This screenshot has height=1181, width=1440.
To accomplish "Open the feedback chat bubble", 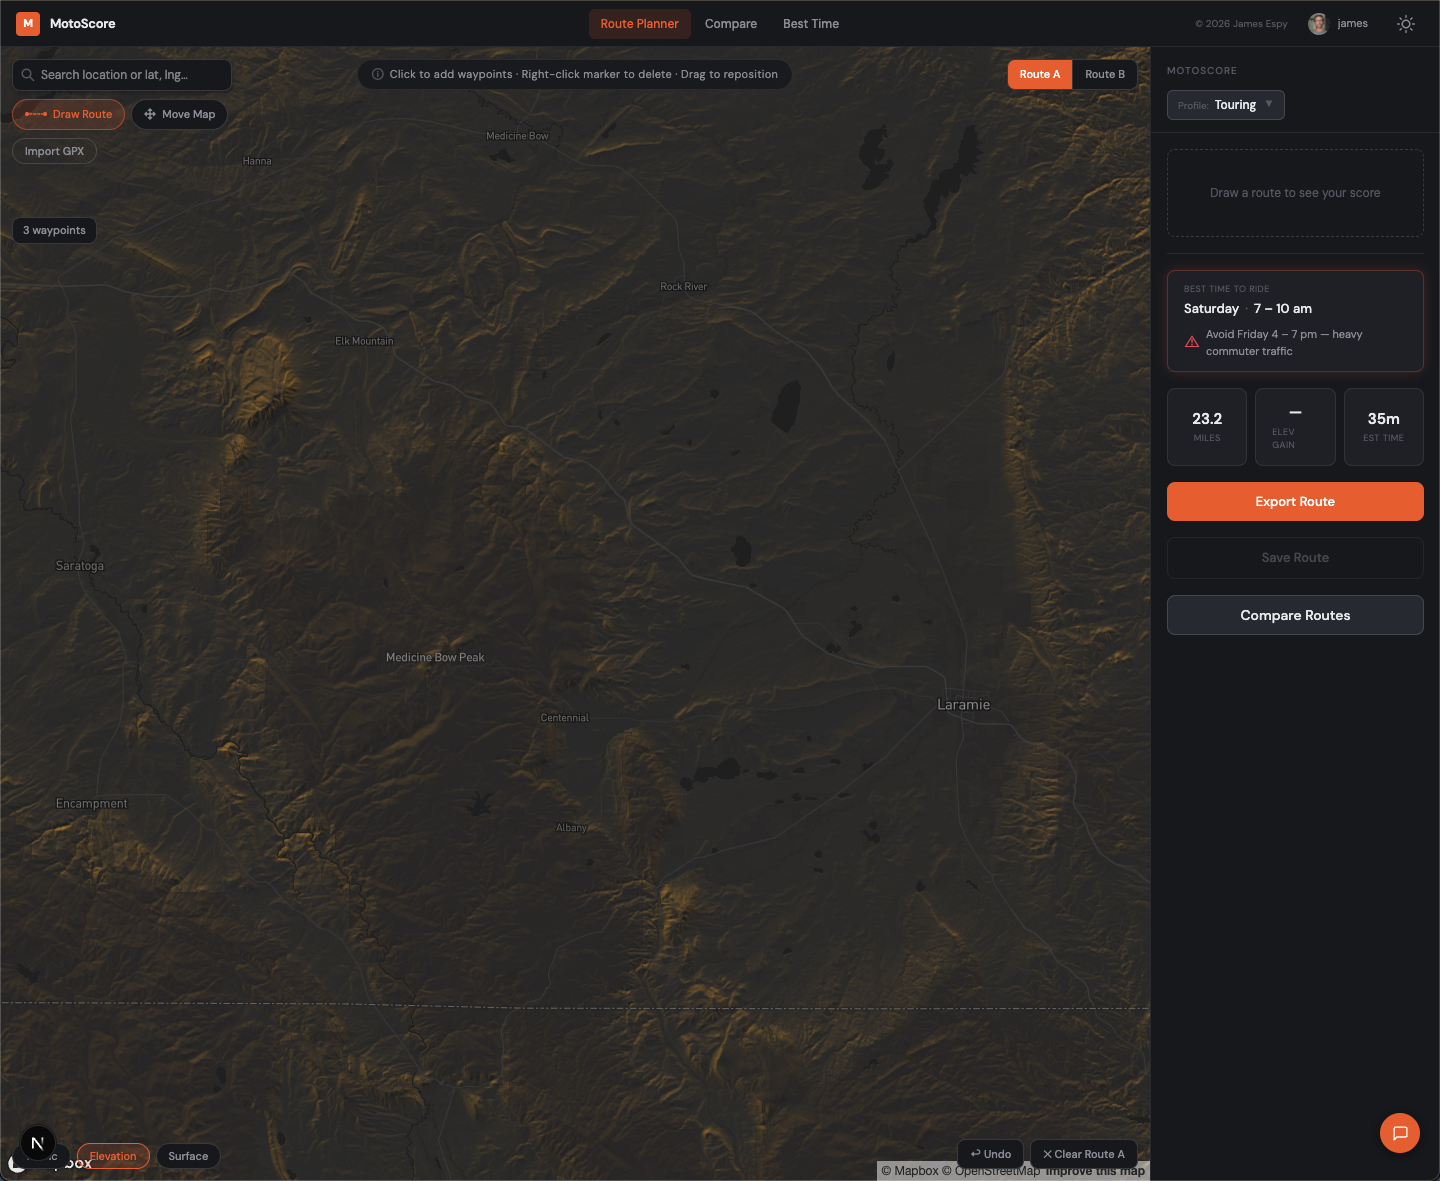I will 1400,1133.
